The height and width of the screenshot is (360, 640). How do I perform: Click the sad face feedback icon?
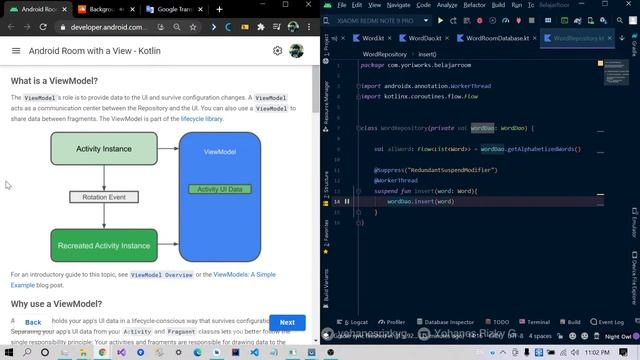584,336
